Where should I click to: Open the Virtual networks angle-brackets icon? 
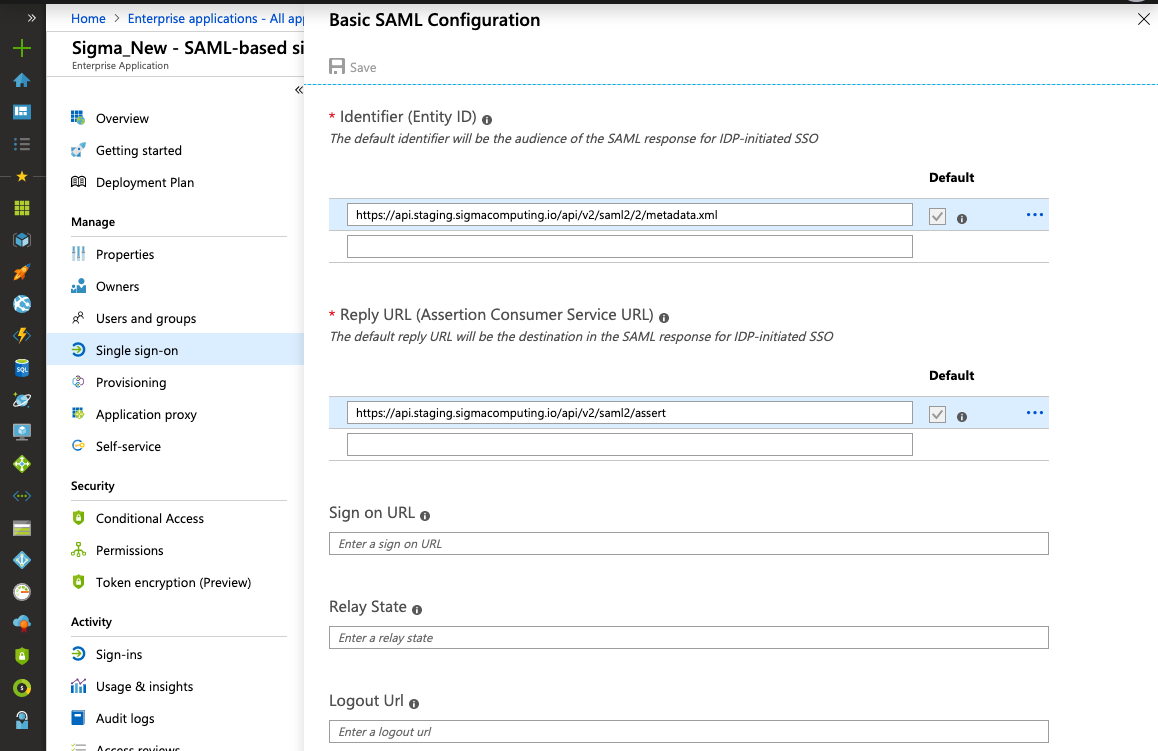click(22, 496)
